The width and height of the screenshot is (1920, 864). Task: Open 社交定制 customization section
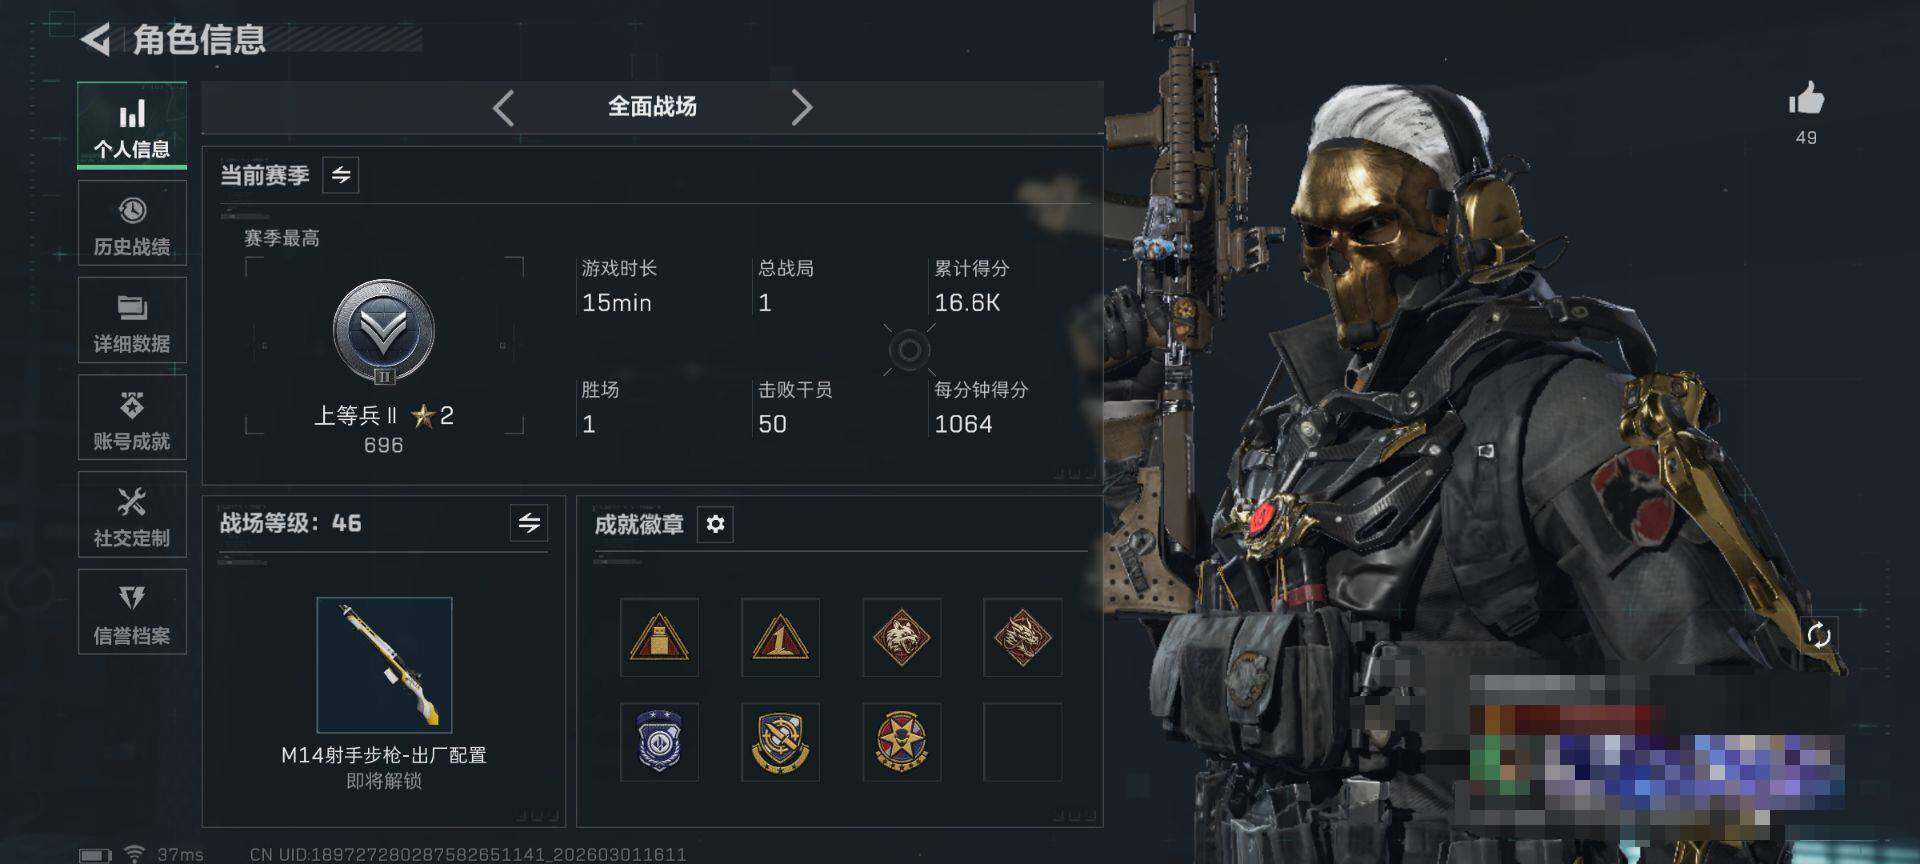[x=132, y=514]
